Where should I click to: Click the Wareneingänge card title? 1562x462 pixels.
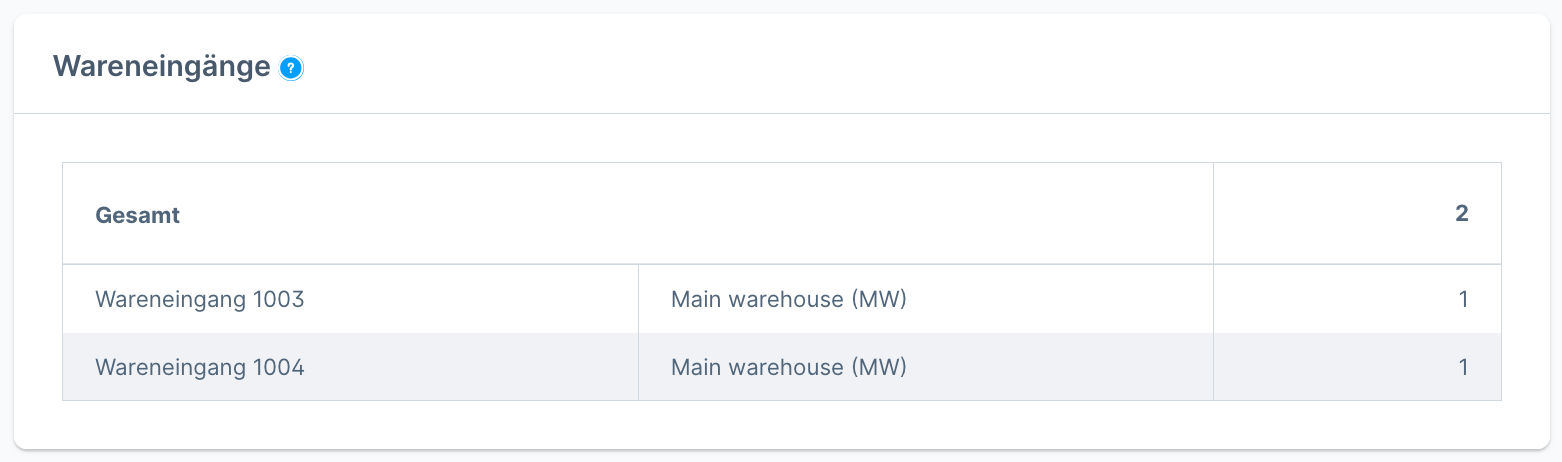click(161, 67)
